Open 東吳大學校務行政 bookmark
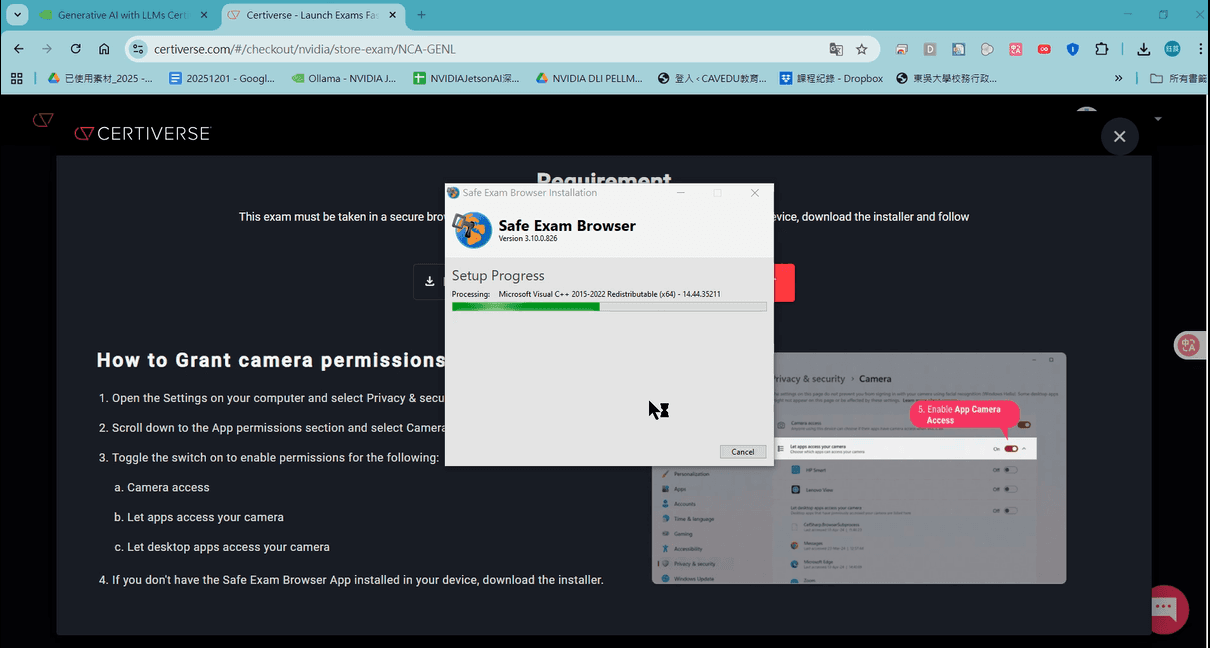 (946, 78)
